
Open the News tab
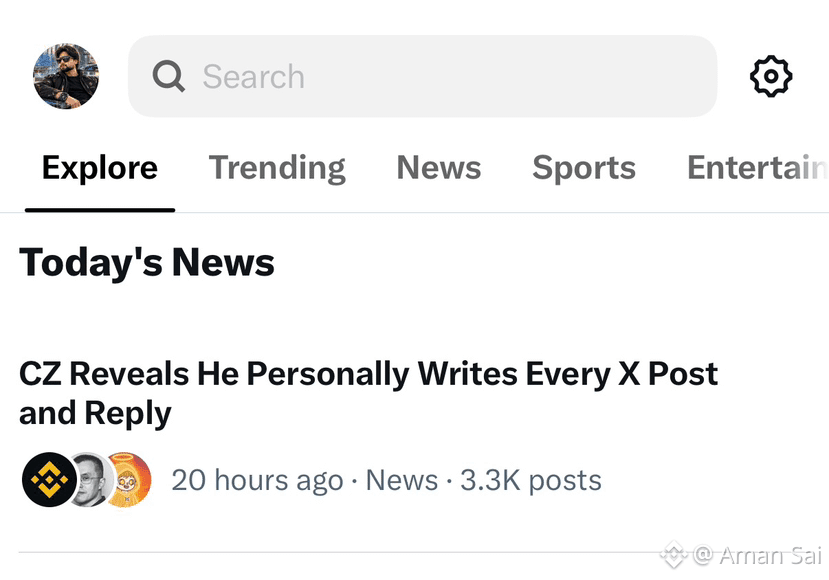[439, 168]
